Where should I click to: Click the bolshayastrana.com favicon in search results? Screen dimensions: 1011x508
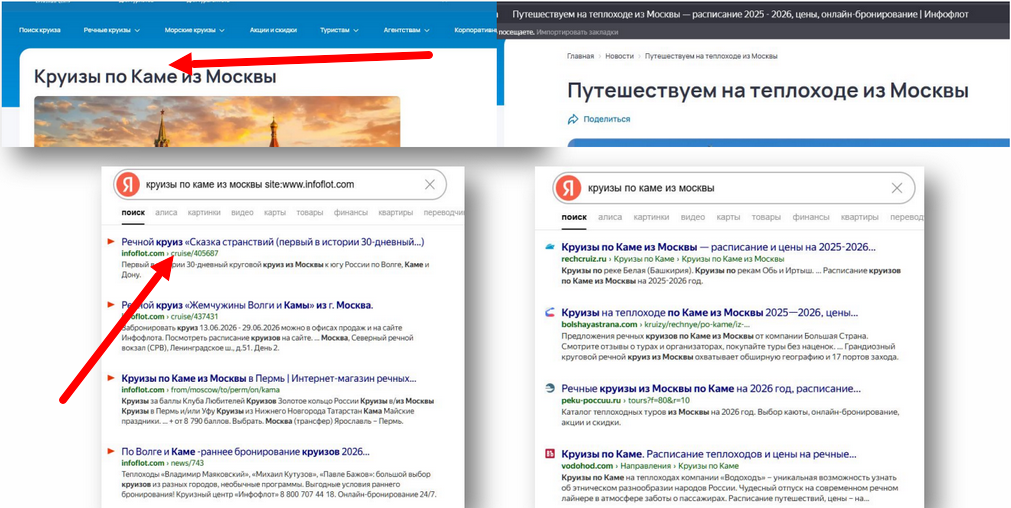pos(549,313)
